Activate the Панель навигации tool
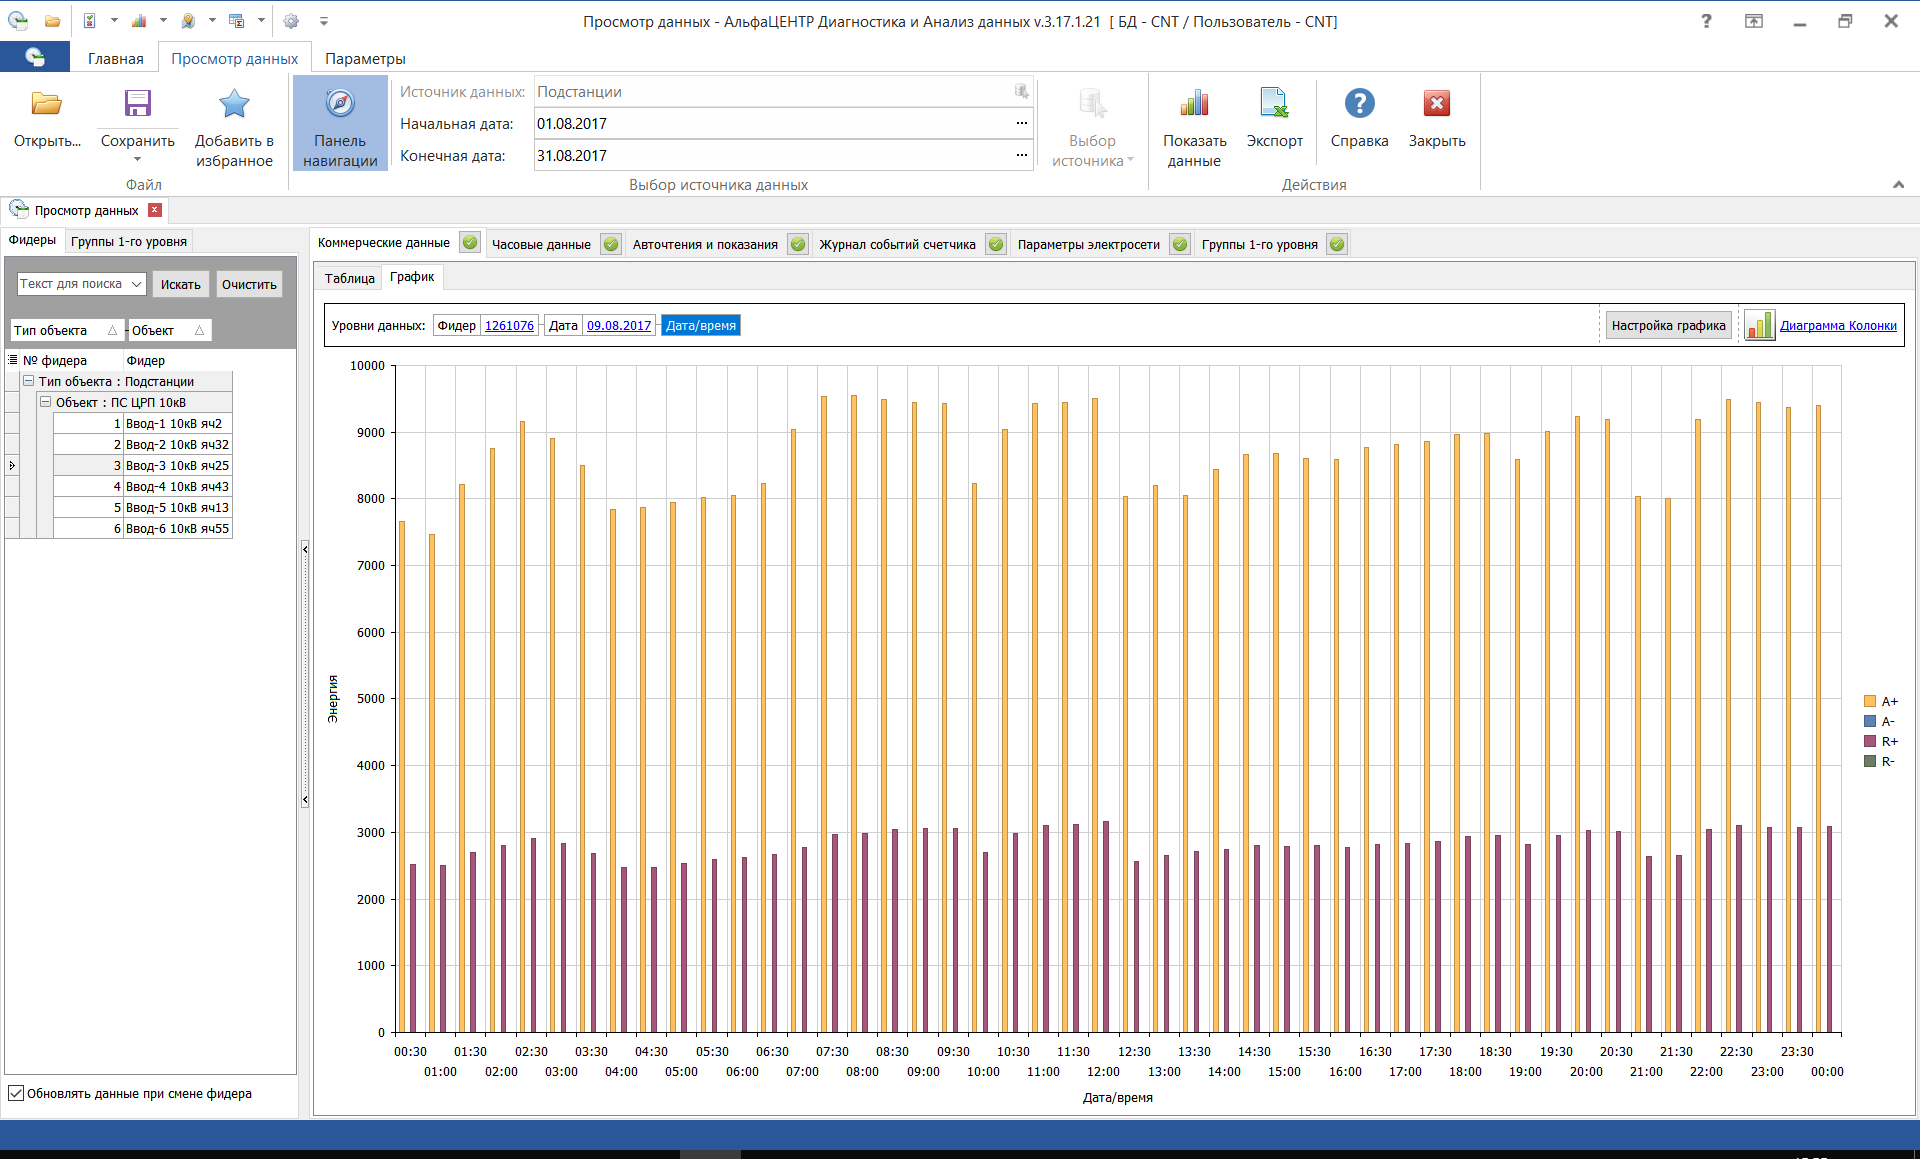 pyautogui.click(x=339, y=120)
